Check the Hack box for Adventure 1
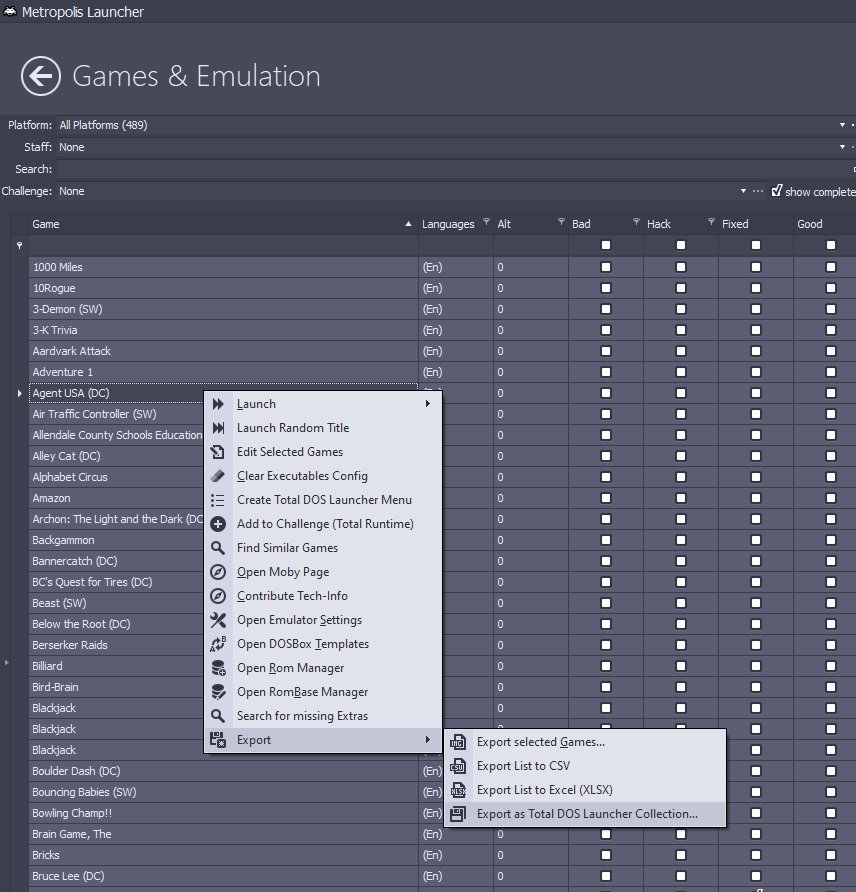Image resolution: width=856 pixels, height=892 pixels. coord(681,372)
